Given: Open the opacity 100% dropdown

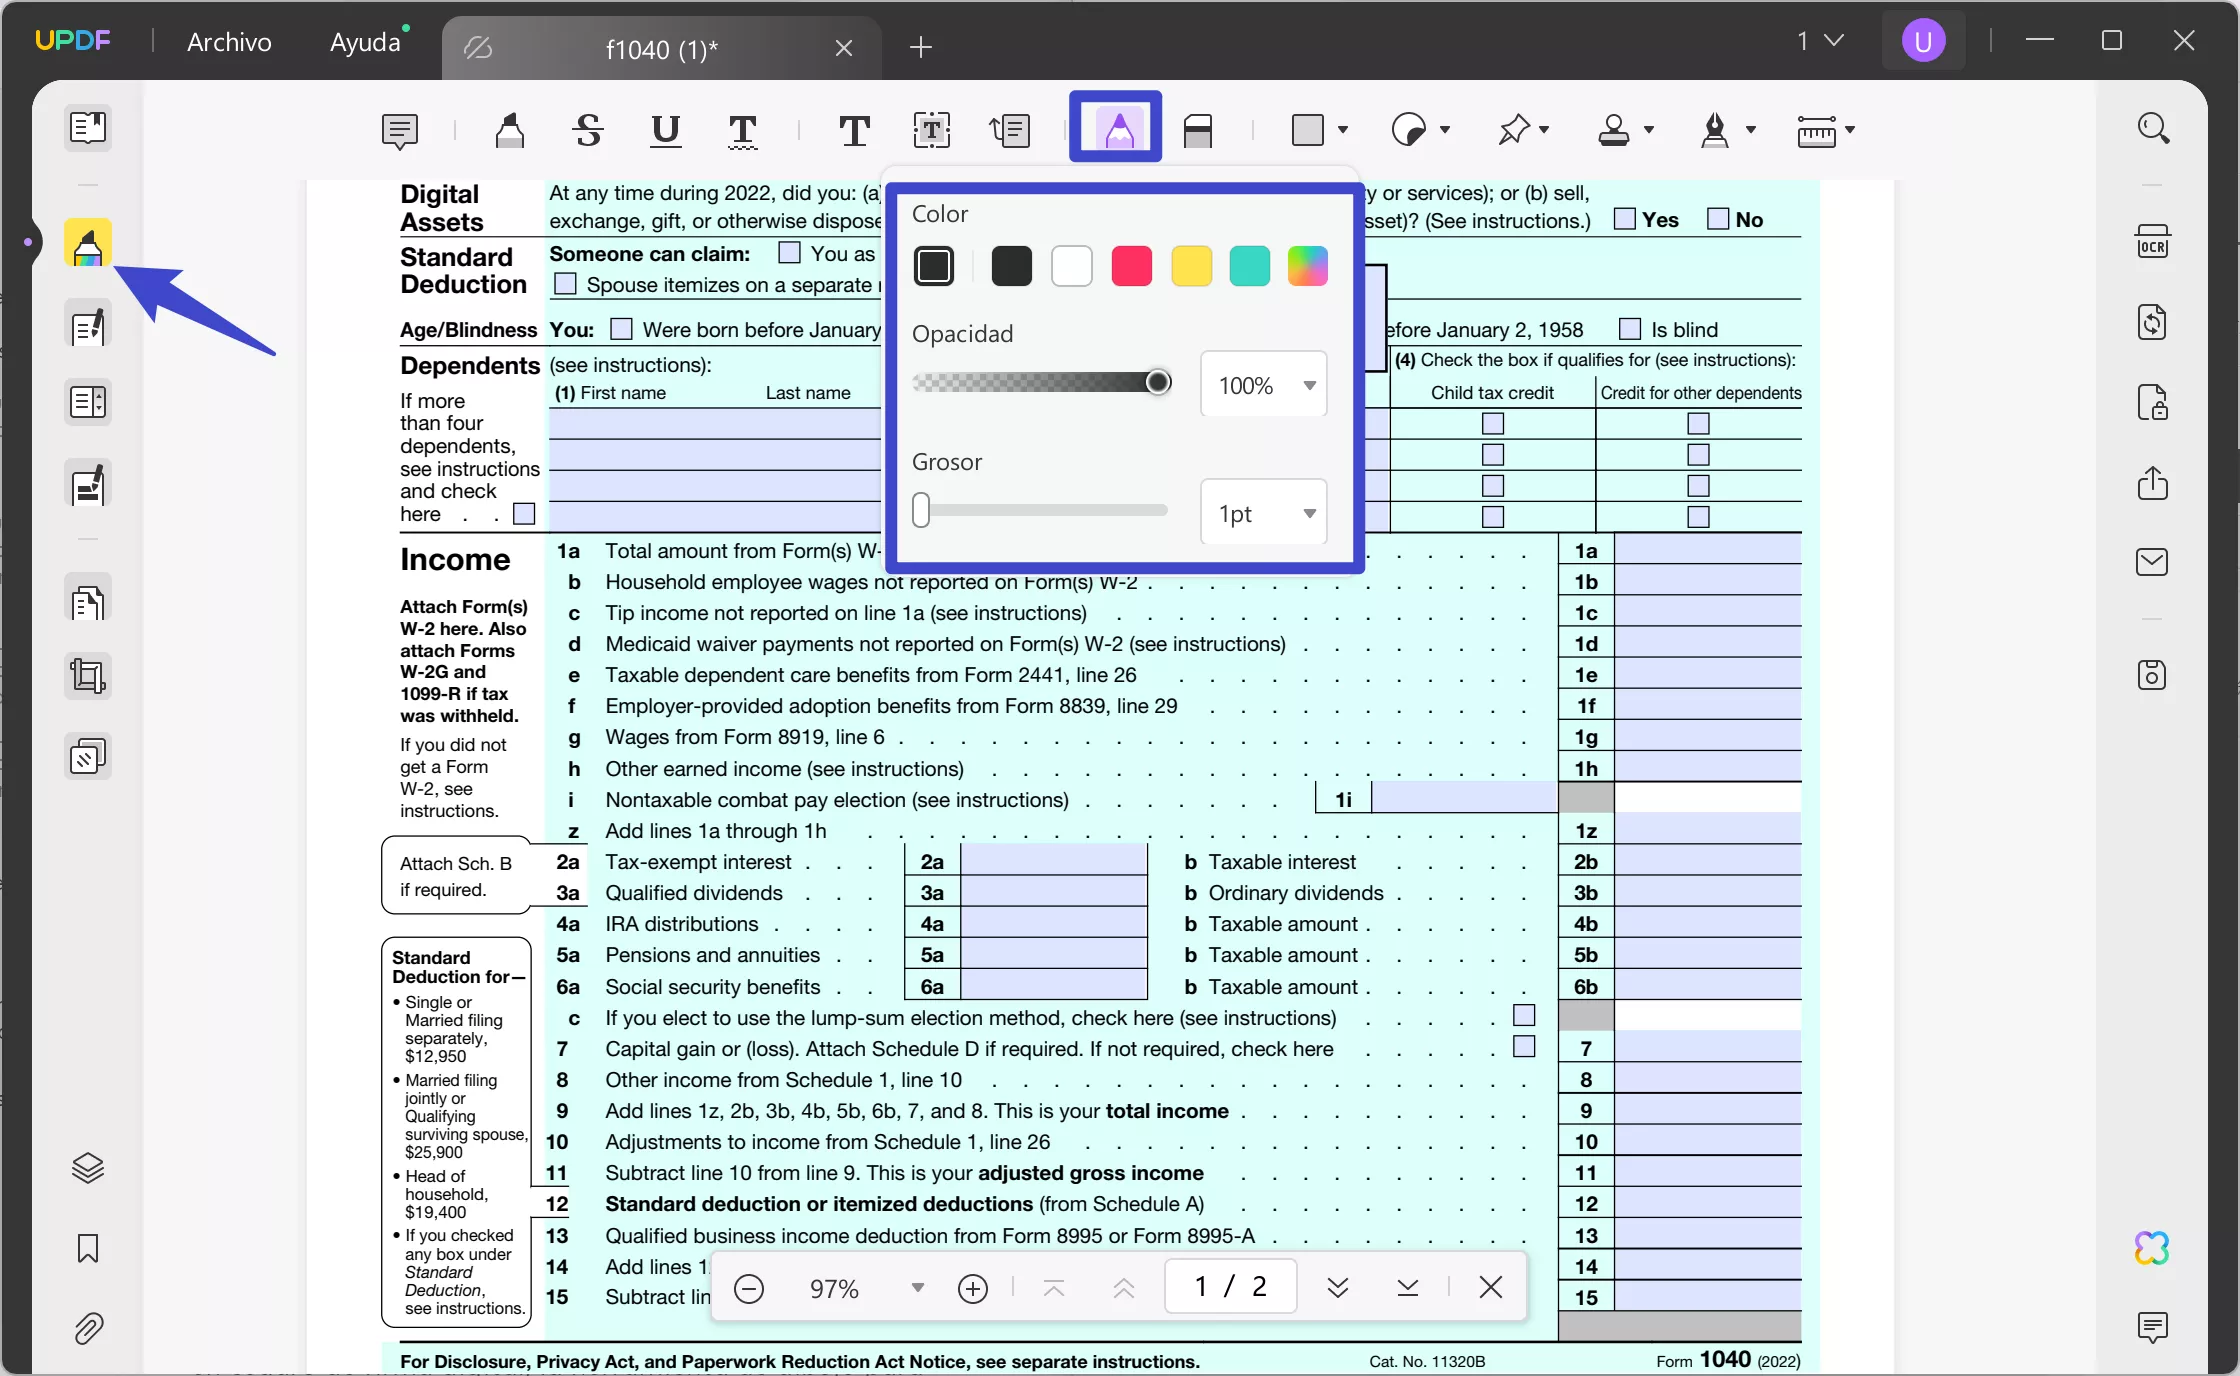Looking at the screenshot, I should (1264, 385).
